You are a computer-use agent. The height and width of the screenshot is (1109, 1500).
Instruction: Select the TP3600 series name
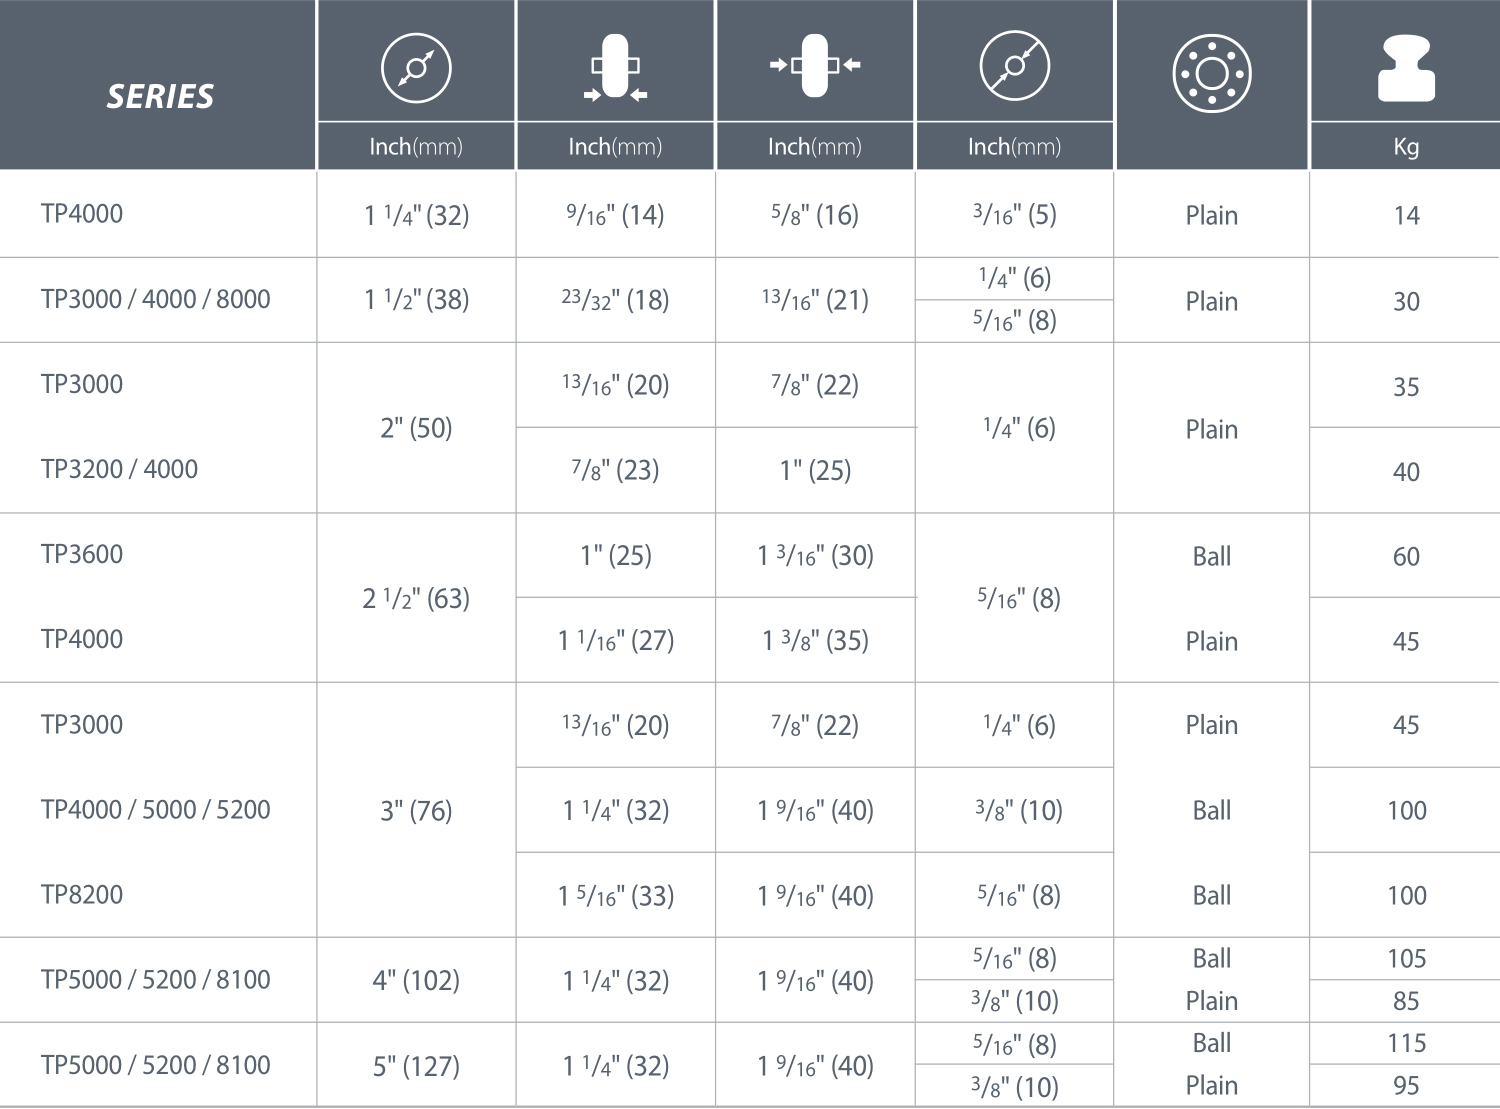coord(82,554)
